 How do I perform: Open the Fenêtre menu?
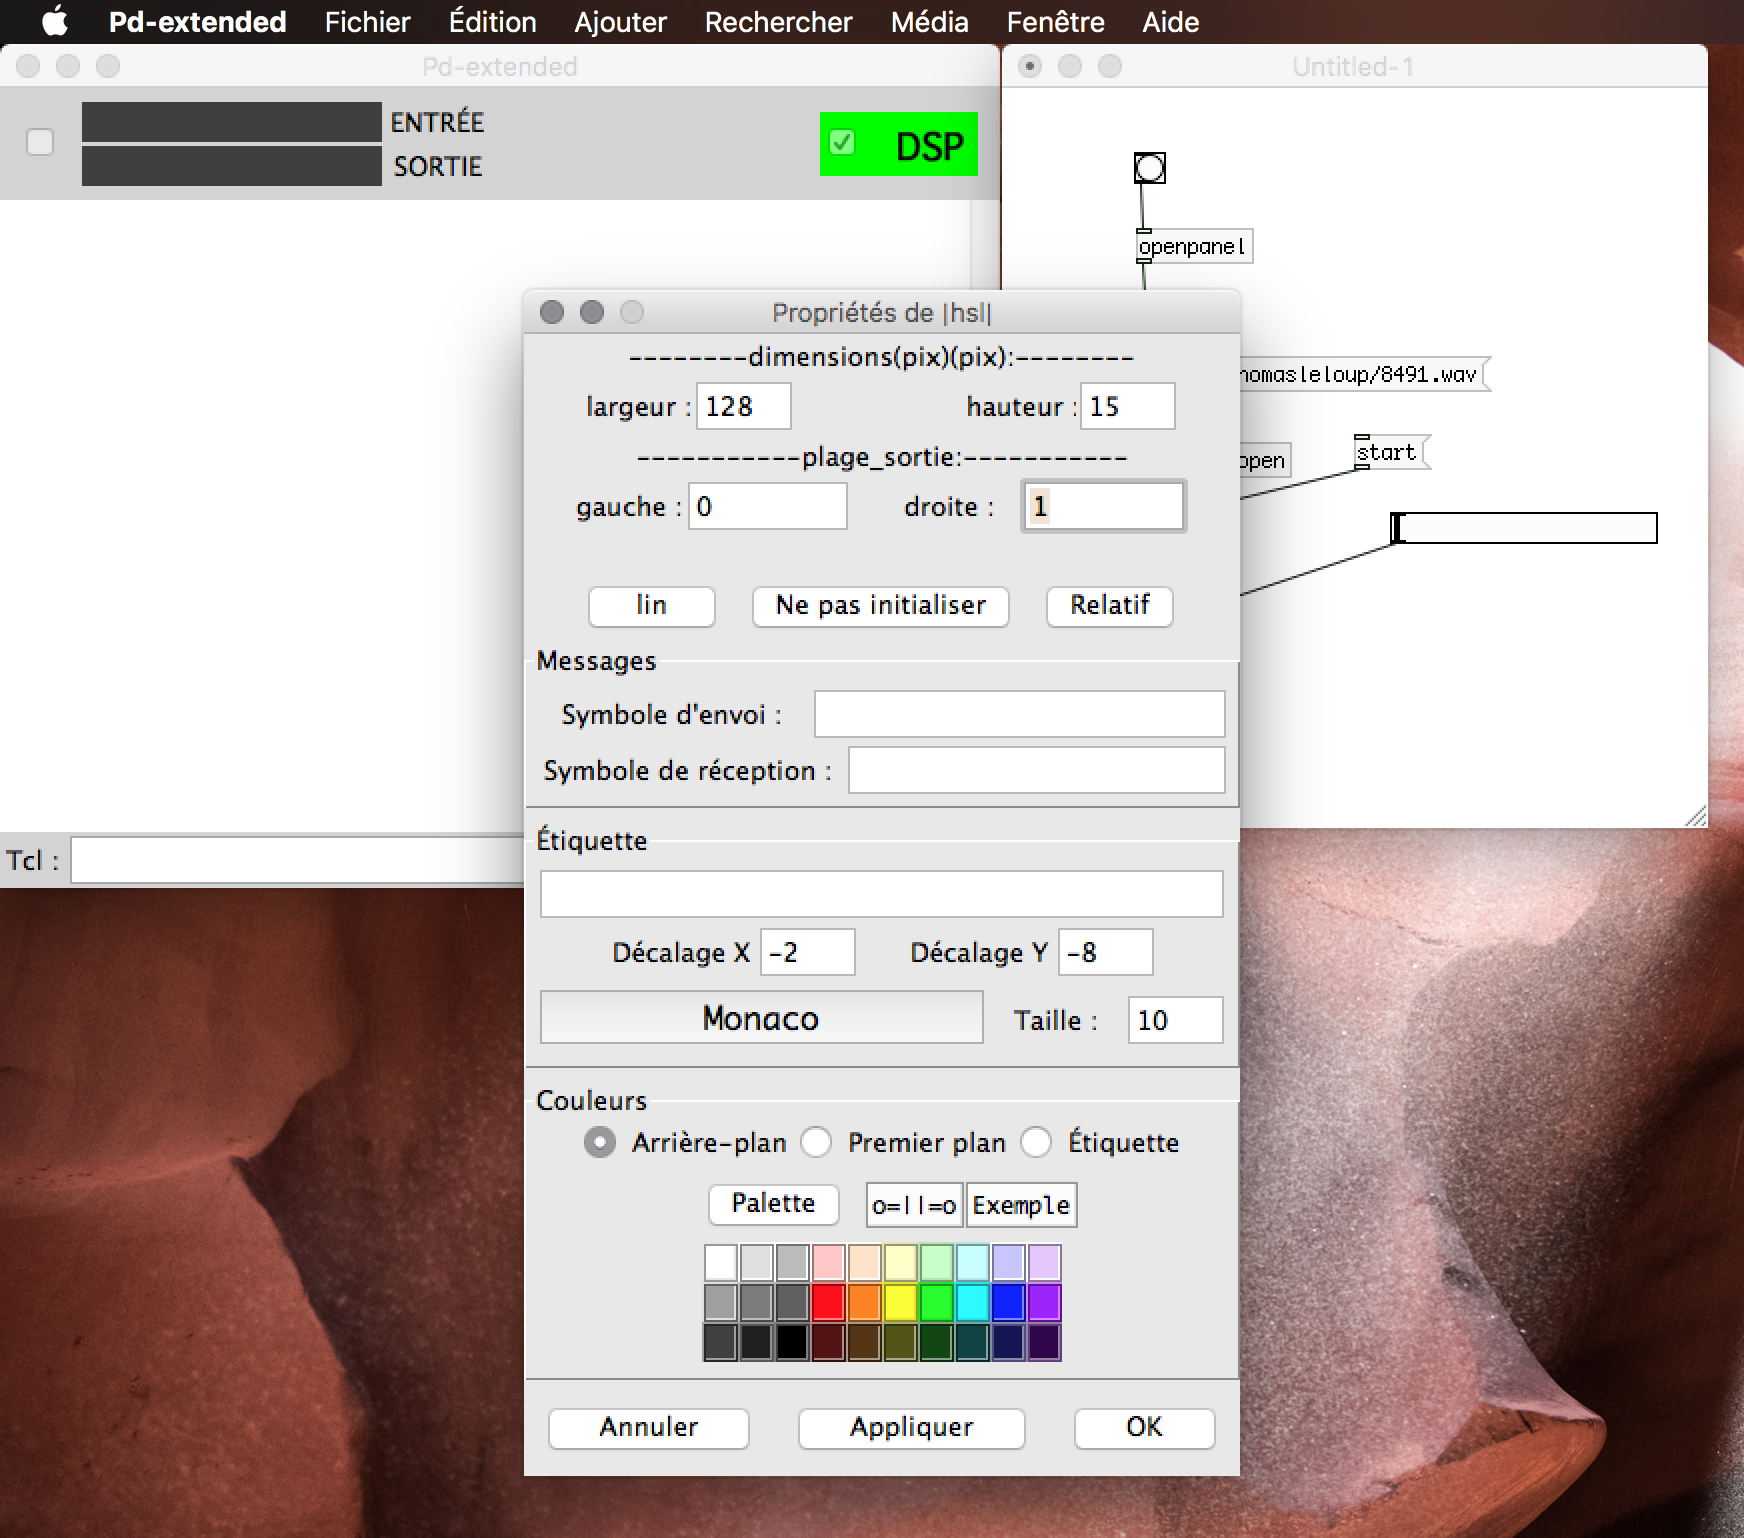pos(1055,22)
